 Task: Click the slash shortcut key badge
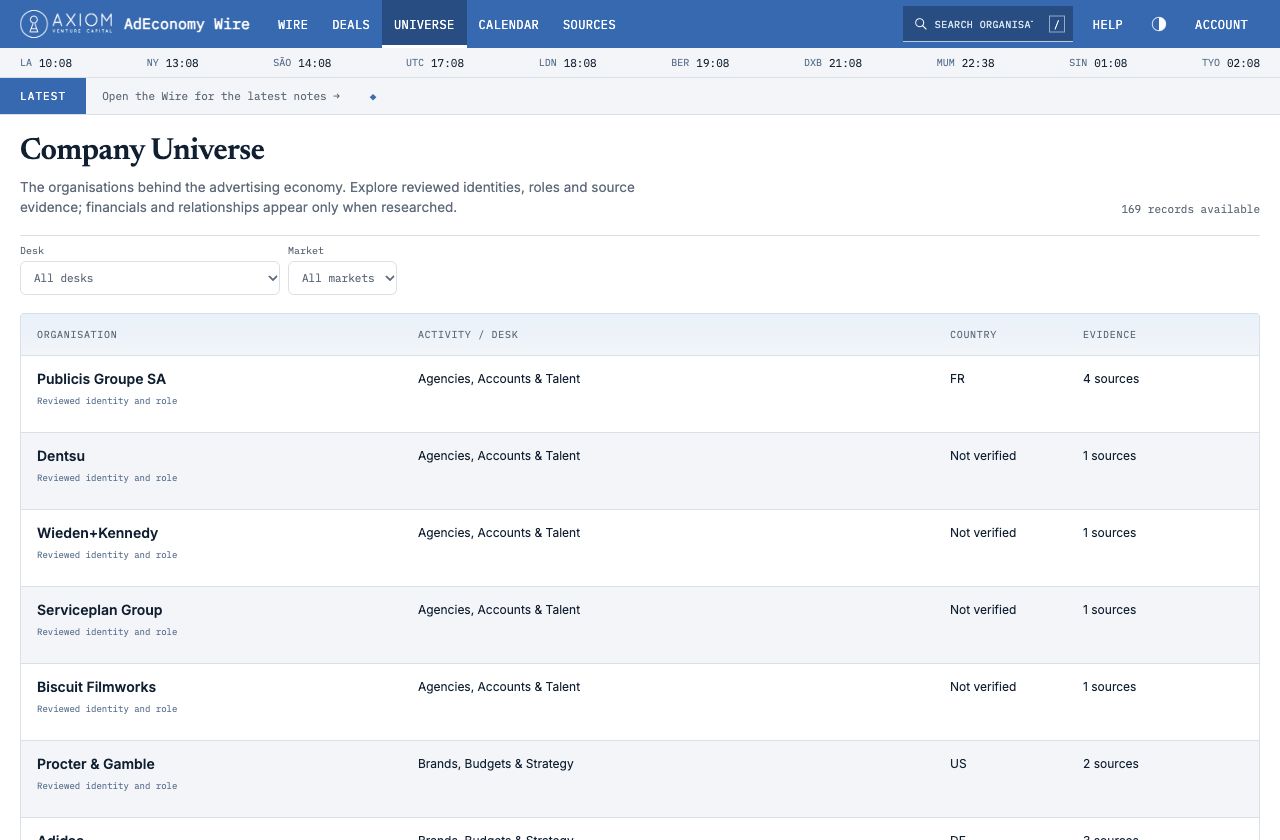(x=1056, y=24)
